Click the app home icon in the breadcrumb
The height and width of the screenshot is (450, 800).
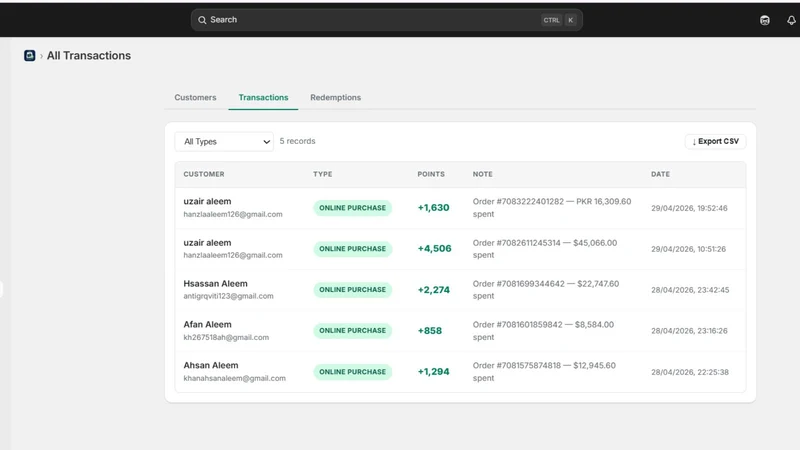[x=30, y=56]
